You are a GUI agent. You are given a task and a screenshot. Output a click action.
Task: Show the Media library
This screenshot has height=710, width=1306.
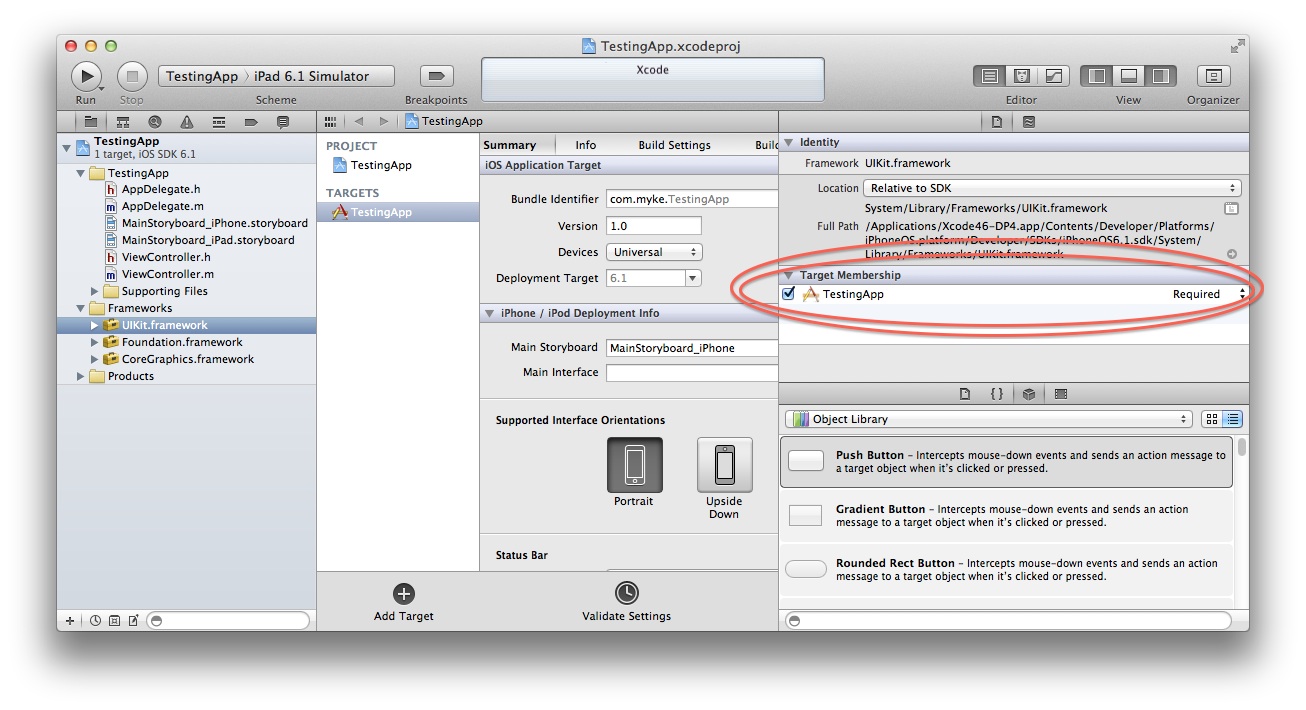click(x=1061, y=394)
